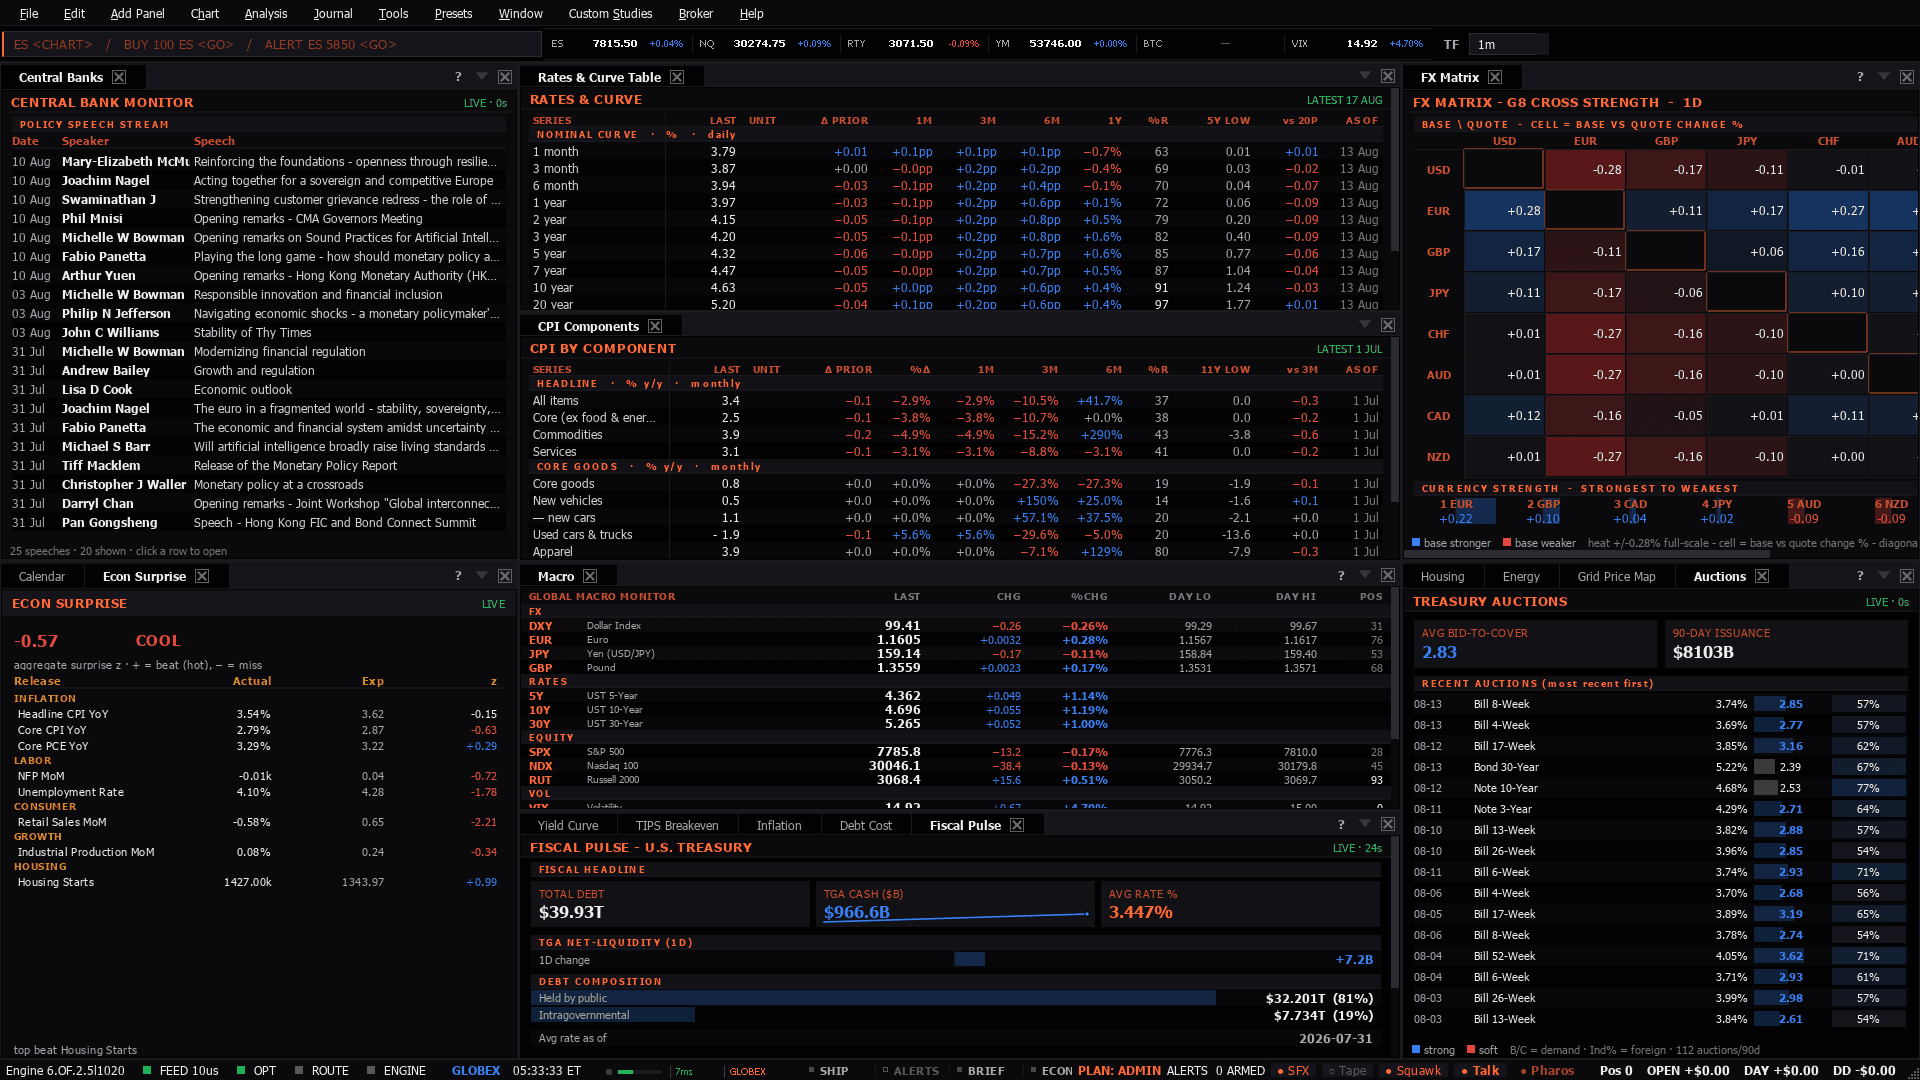Toggle Tape in status bar
Viewport: 1920px width, 1080px height.
[x=1346, y=1070]
